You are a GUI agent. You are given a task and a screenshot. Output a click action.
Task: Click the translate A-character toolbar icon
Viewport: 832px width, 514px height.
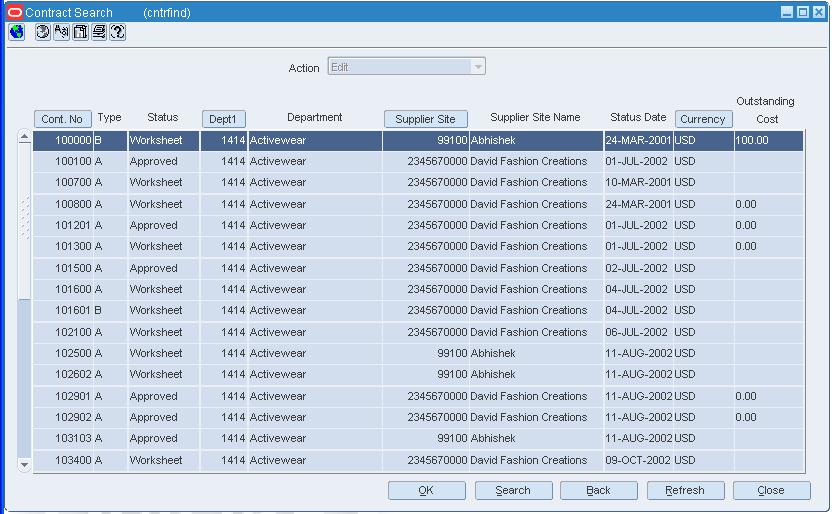tap(62, 32)
